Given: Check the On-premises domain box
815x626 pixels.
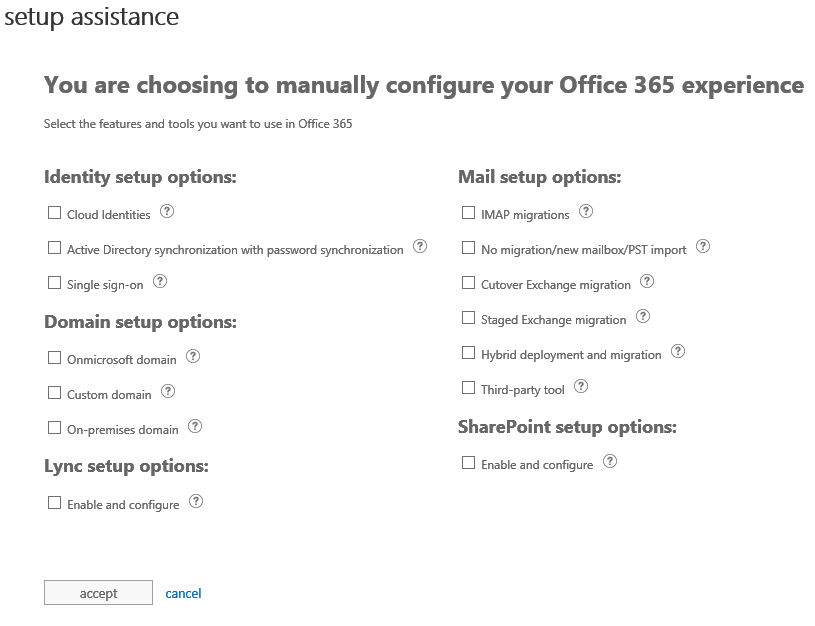Looking at the screenshot, I should (x=55, y=428).
